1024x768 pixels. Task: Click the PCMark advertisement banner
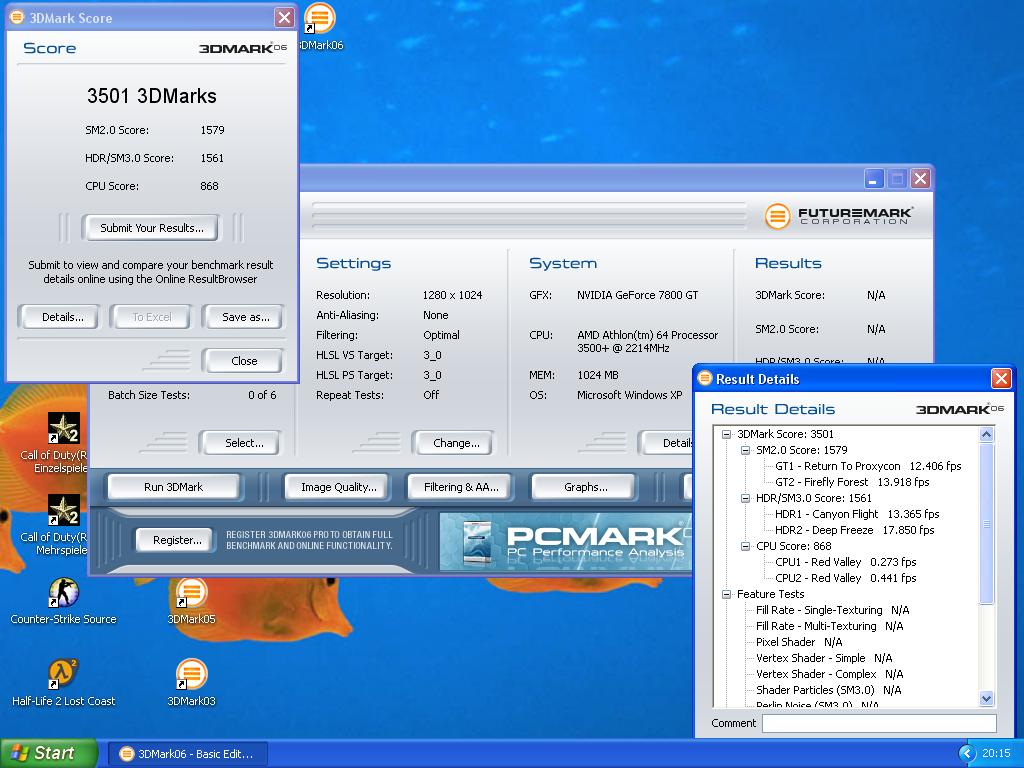pos(566,541)
